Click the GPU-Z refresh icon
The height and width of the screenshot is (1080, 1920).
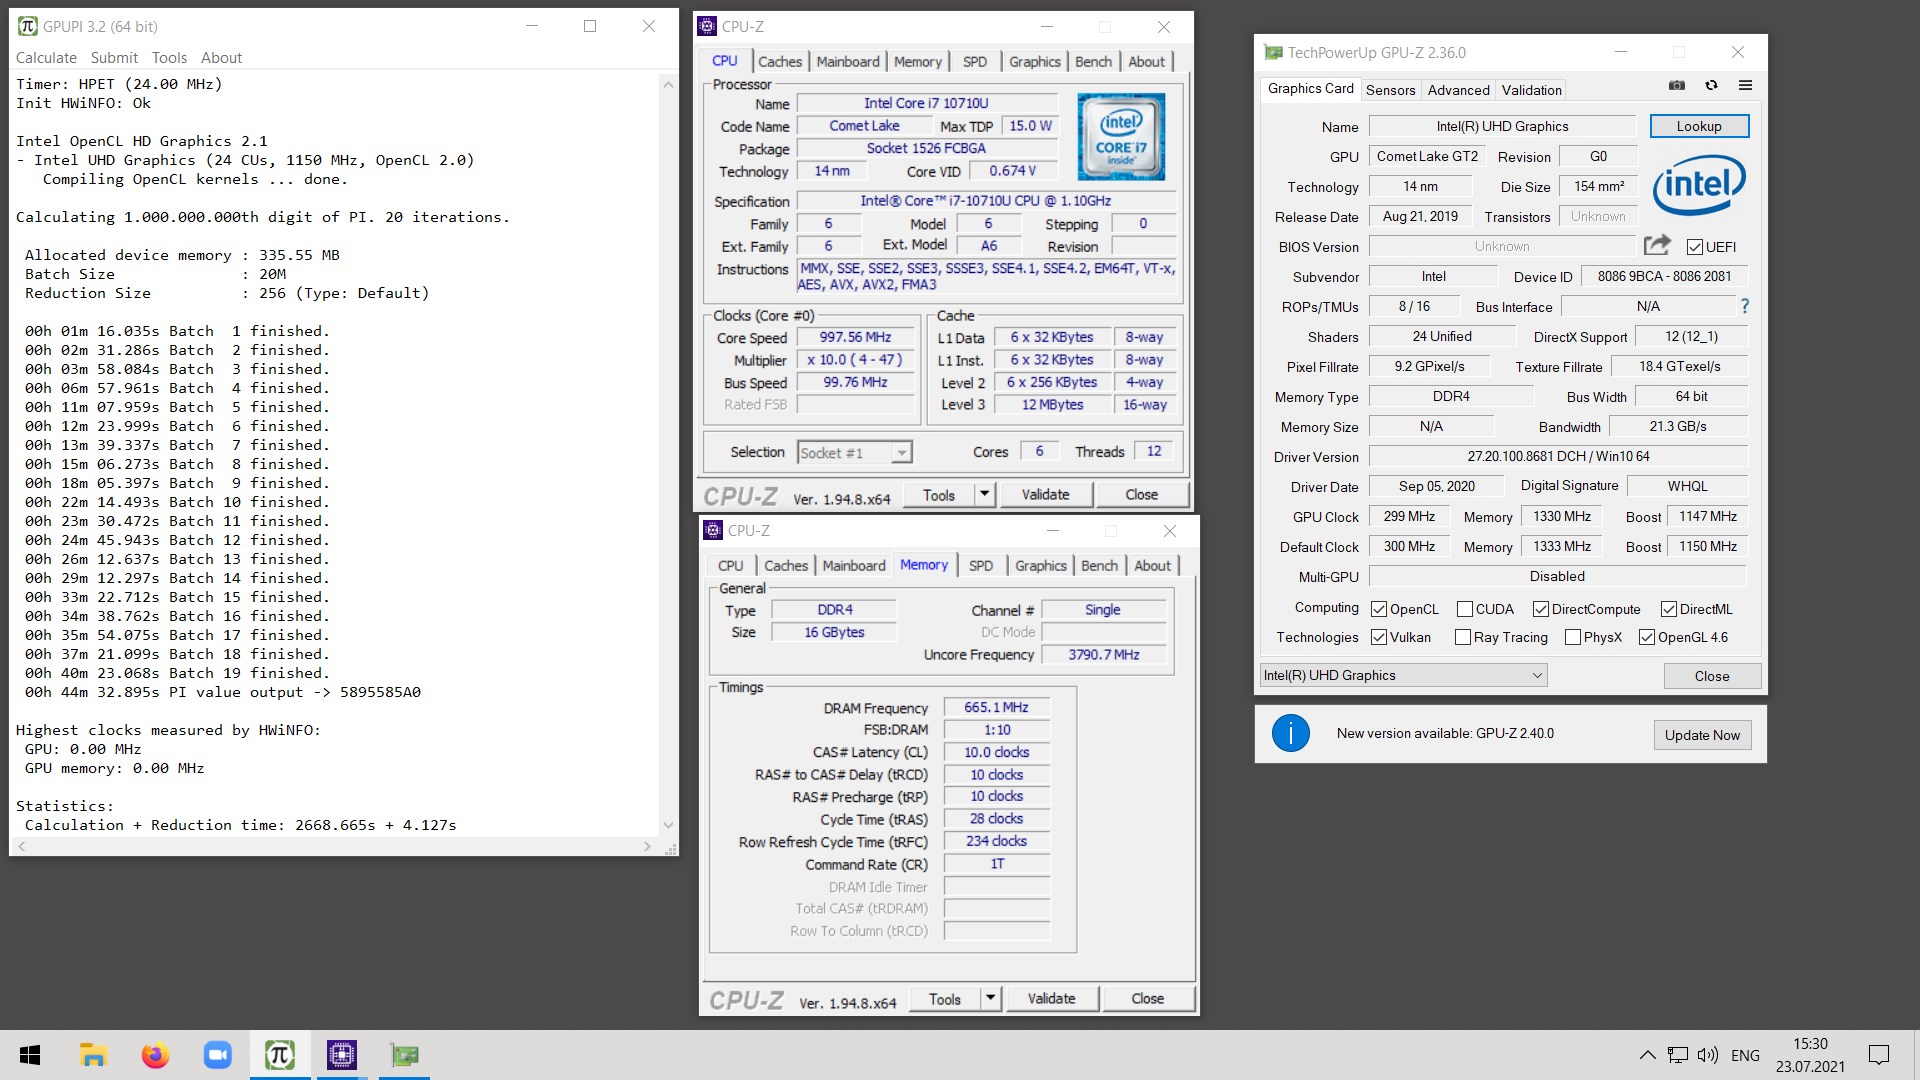pos(1711,86)
